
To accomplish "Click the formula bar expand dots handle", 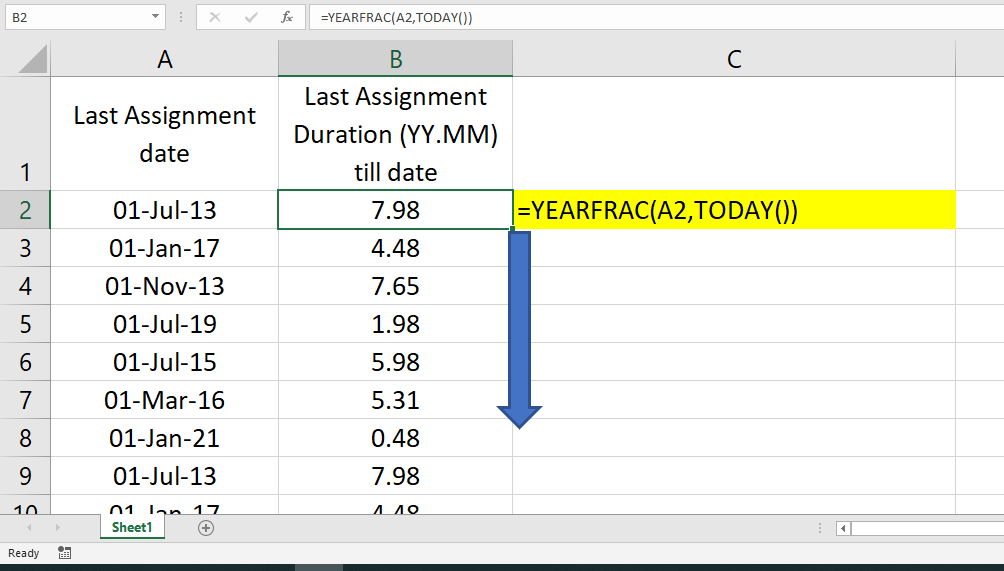I will [181, 17].
